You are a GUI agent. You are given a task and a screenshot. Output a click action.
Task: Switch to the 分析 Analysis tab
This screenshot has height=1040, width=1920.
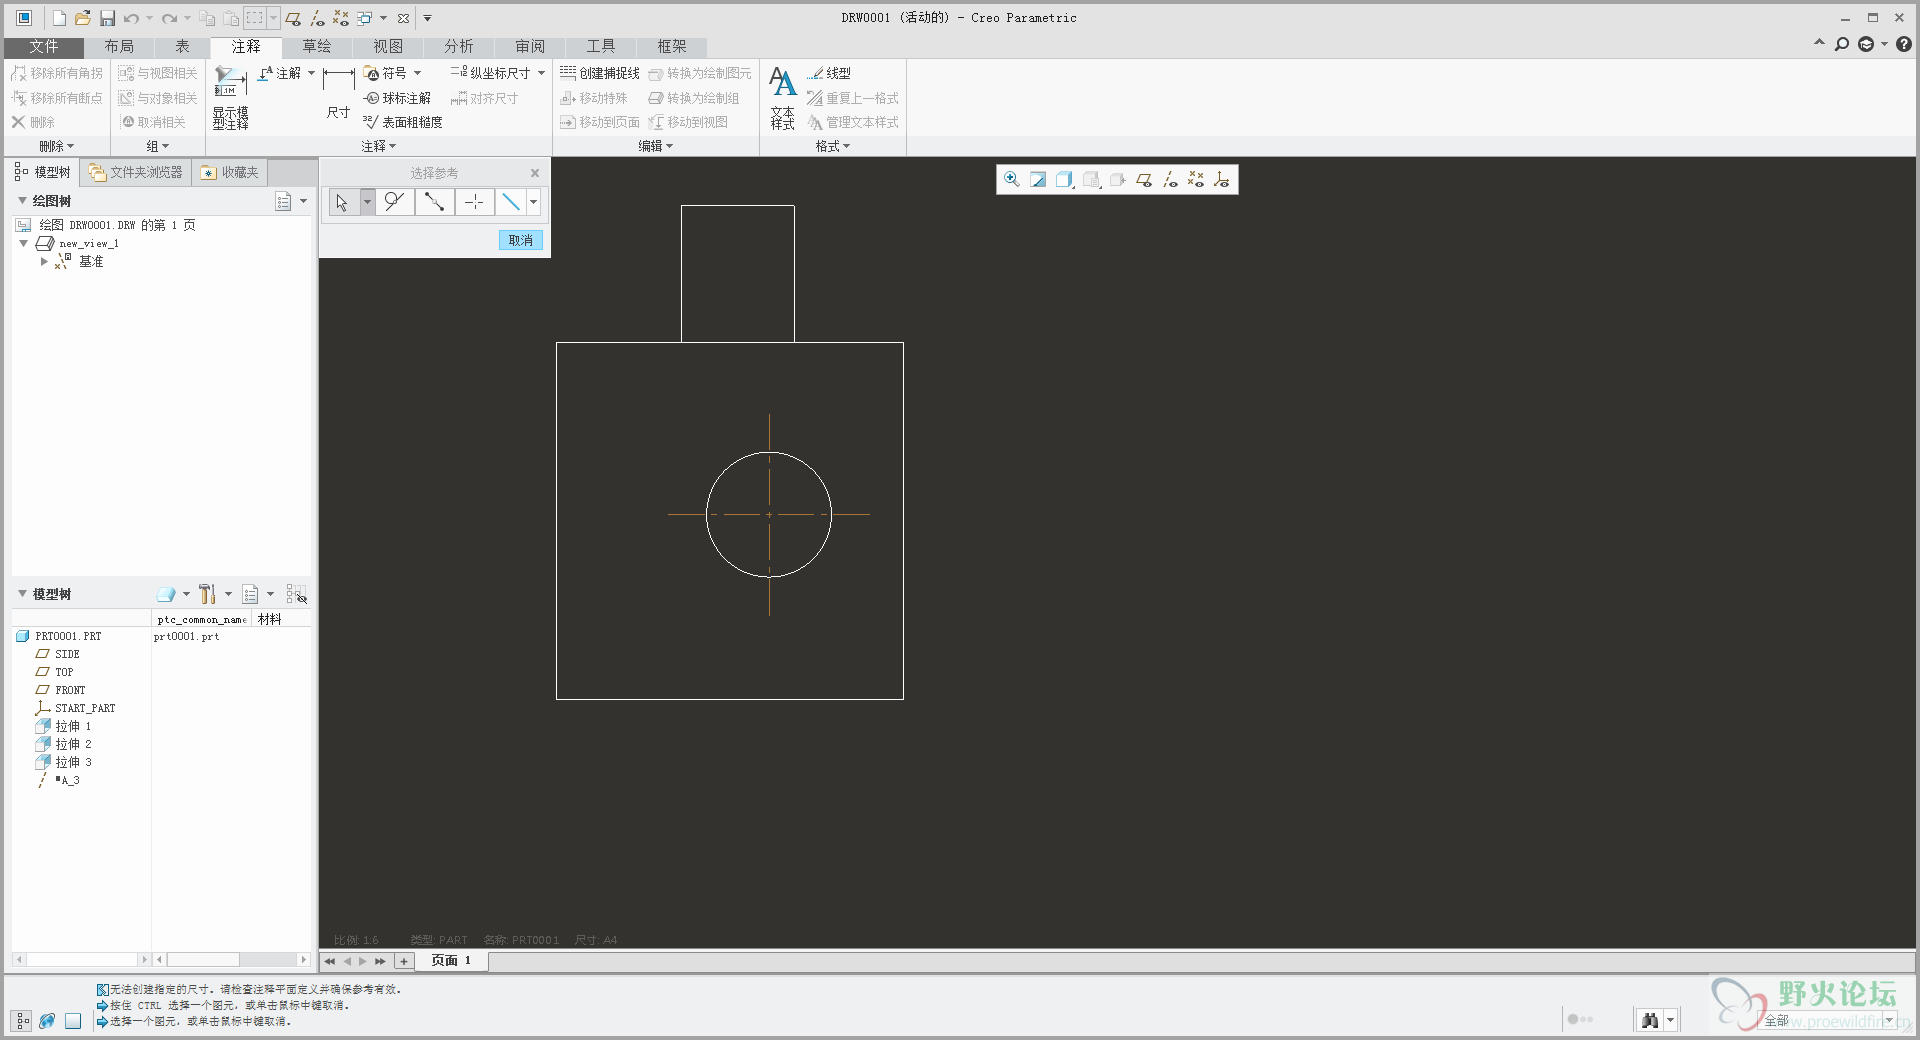tap(459, 47)
